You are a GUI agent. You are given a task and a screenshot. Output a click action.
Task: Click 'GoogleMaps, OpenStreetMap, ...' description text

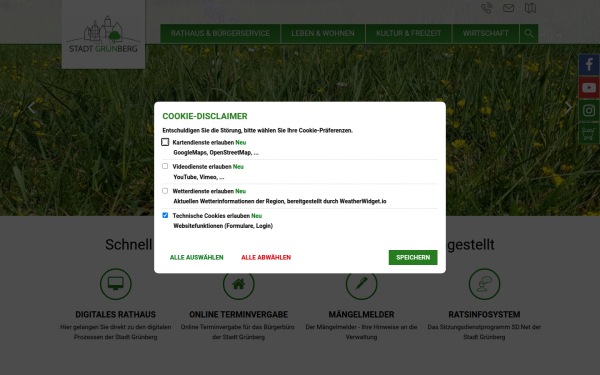216,153
